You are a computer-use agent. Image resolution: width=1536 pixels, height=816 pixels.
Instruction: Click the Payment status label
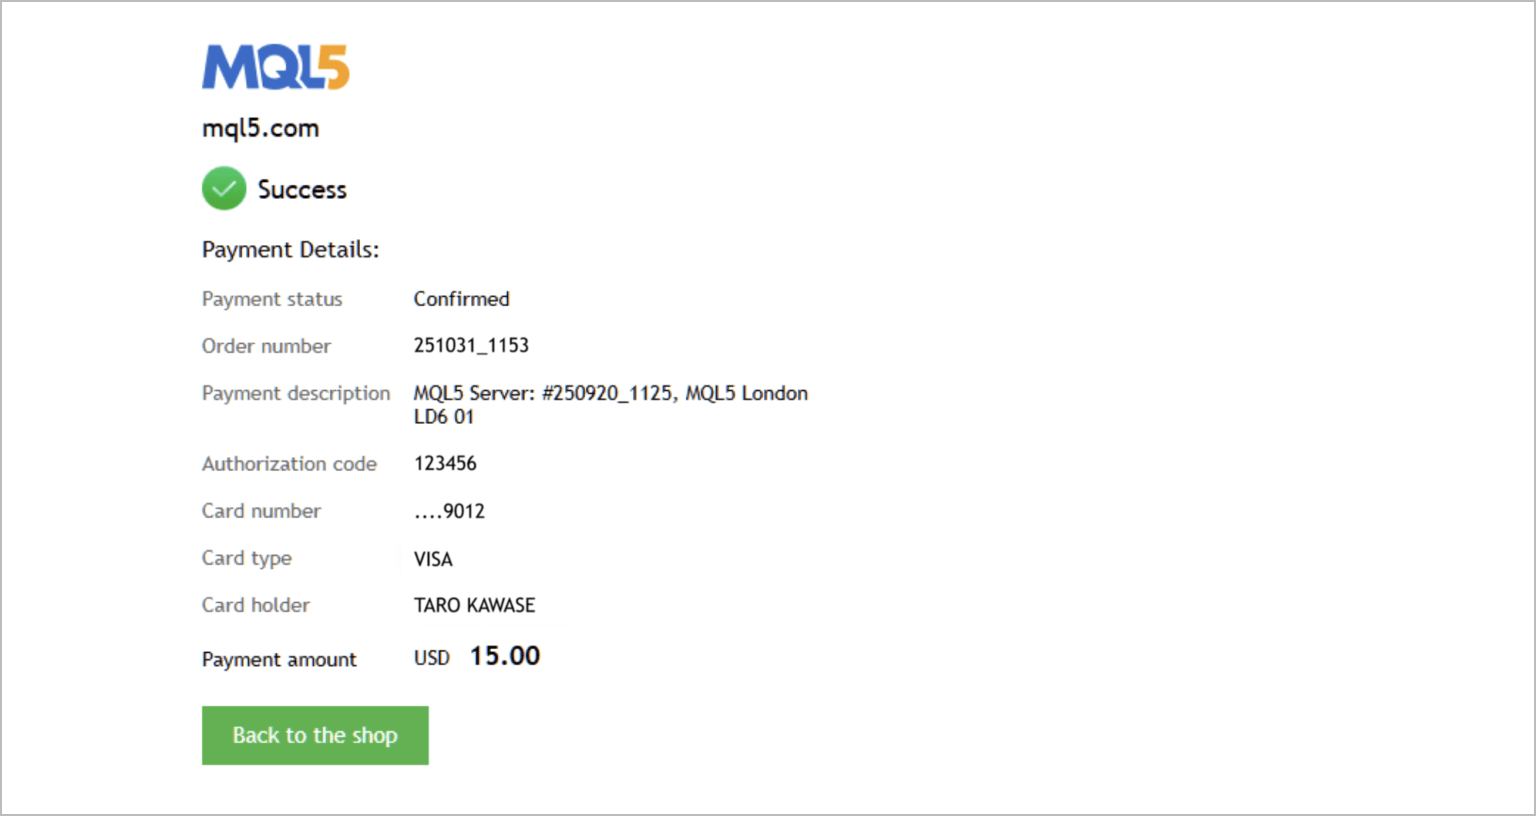(272, 299)
